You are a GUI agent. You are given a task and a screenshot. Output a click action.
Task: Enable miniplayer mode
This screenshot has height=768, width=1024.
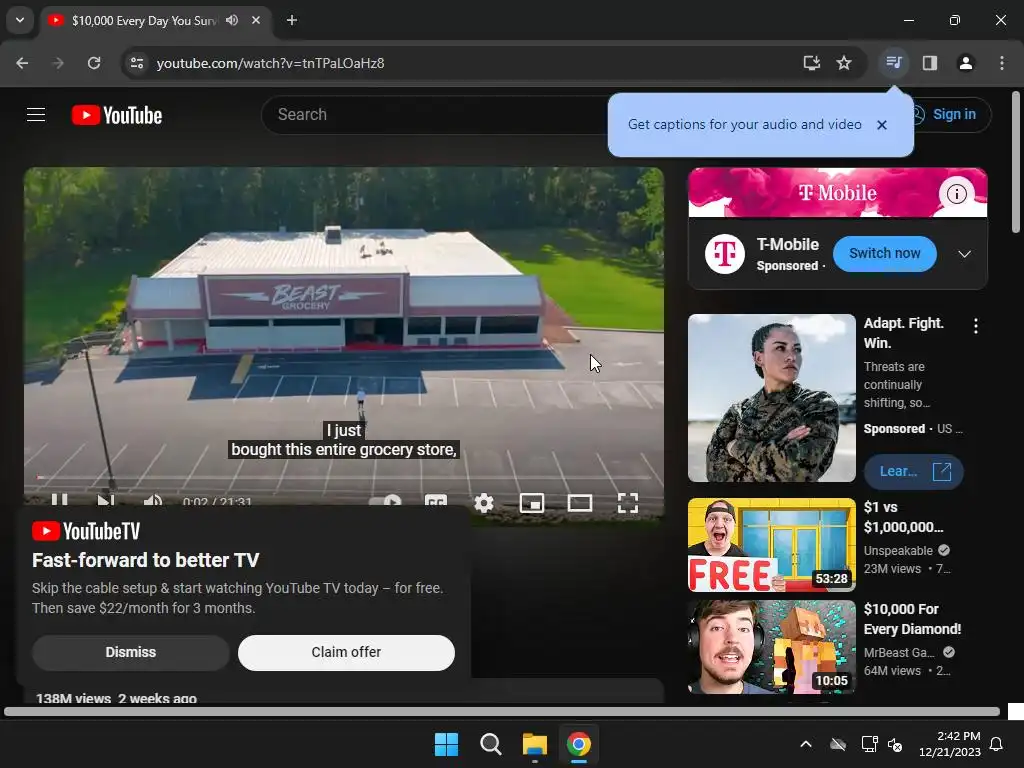tap(532, 502)
